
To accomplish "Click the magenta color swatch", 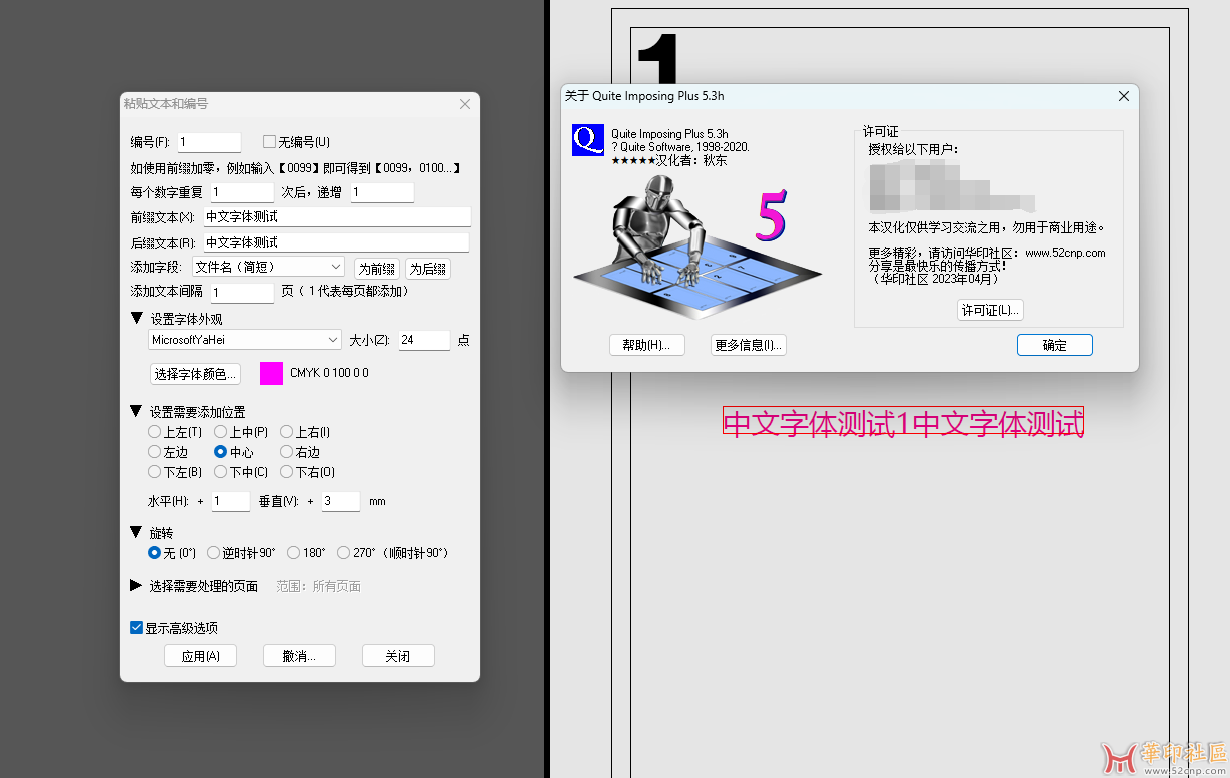I will coord(271,373).
